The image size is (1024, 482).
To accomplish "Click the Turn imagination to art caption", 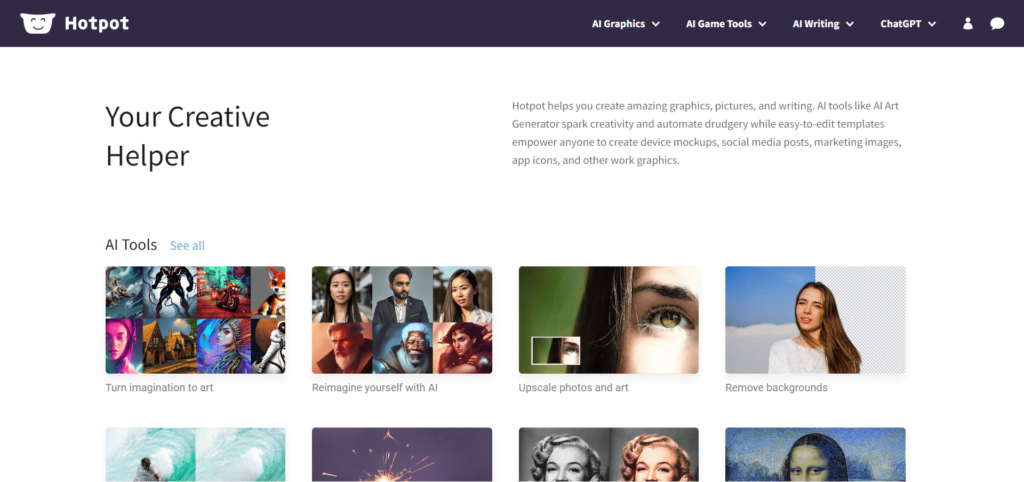I will click(x=159, y=387).
